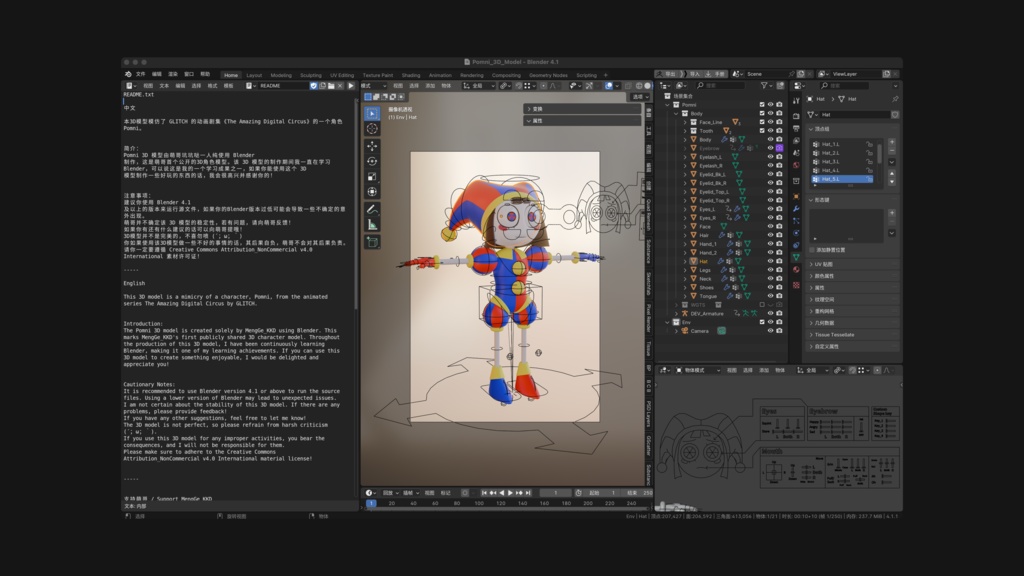
Task: Select the Annotate tool in the 3D viewport
Action: click(x=371, y=208)
